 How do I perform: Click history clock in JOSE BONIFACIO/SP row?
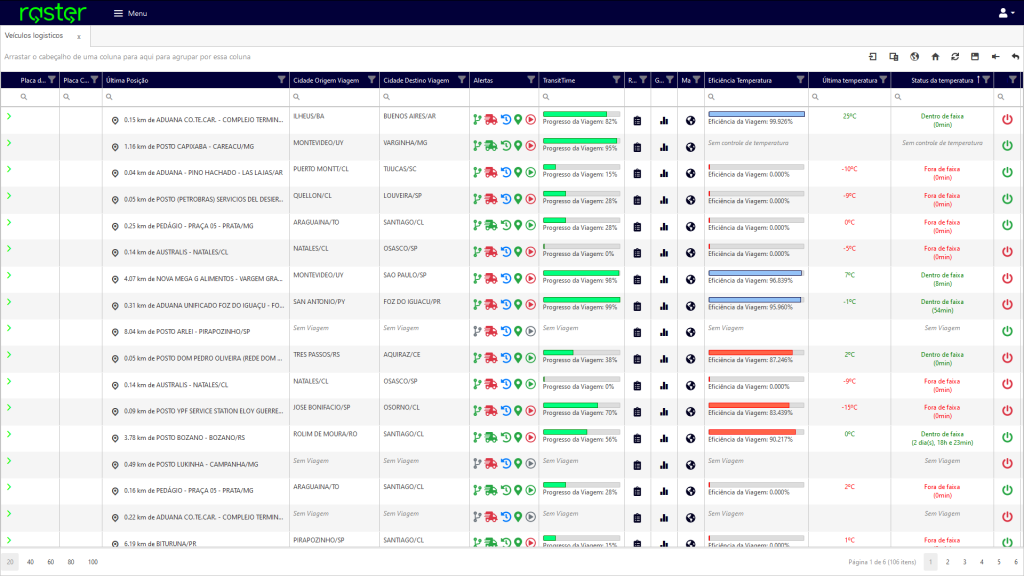[505, 411]
